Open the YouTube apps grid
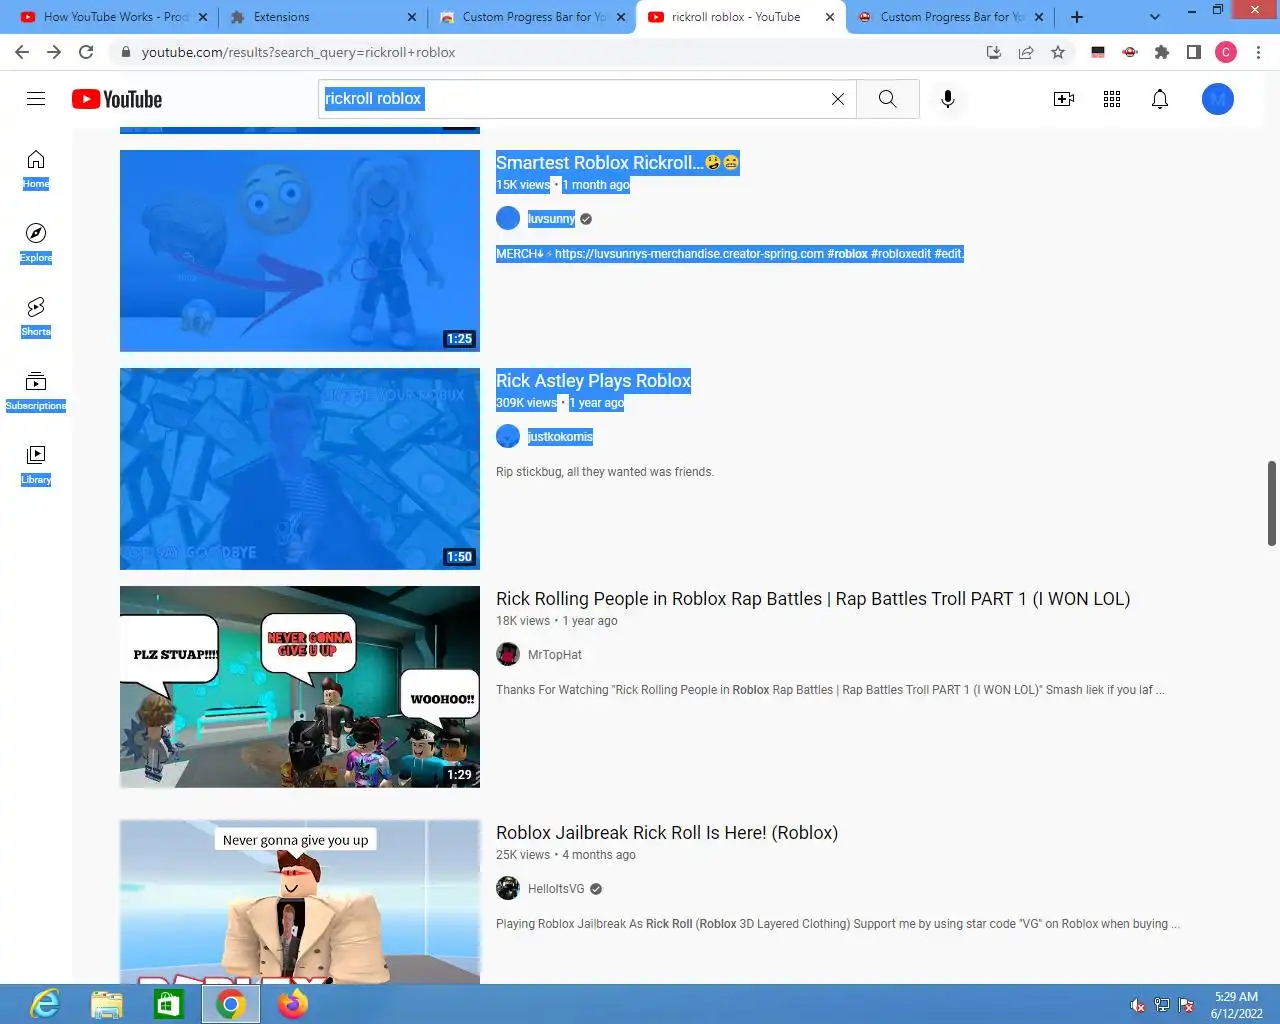 point(1112,99)
